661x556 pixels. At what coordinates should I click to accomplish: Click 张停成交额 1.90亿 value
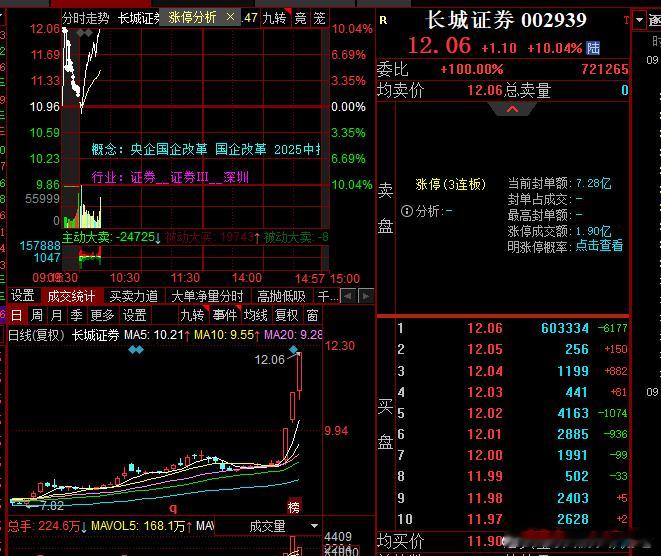click(x=594, y=231)
